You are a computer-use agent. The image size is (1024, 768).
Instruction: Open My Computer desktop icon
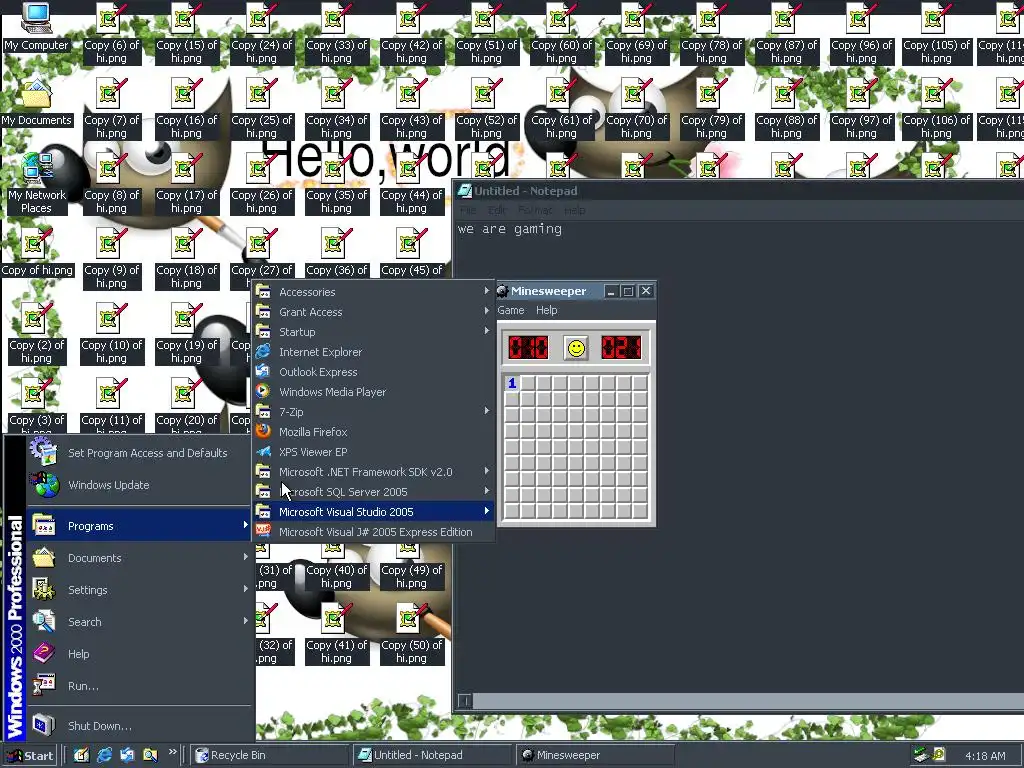[36, 27]
